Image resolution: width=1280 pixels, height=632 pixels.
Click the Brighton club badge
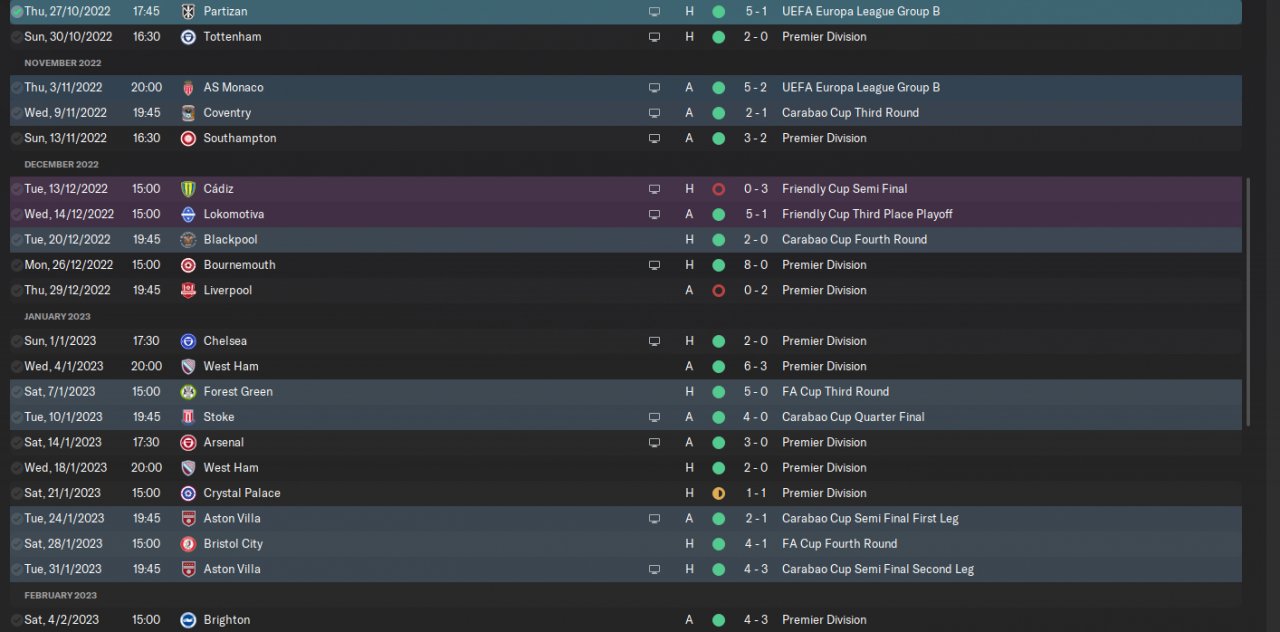pos(188,620)
